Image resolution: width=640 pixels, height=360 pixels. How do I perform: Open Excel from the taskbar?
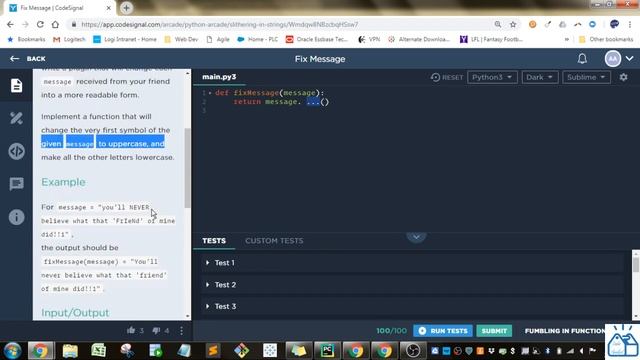tap(98, 350)
